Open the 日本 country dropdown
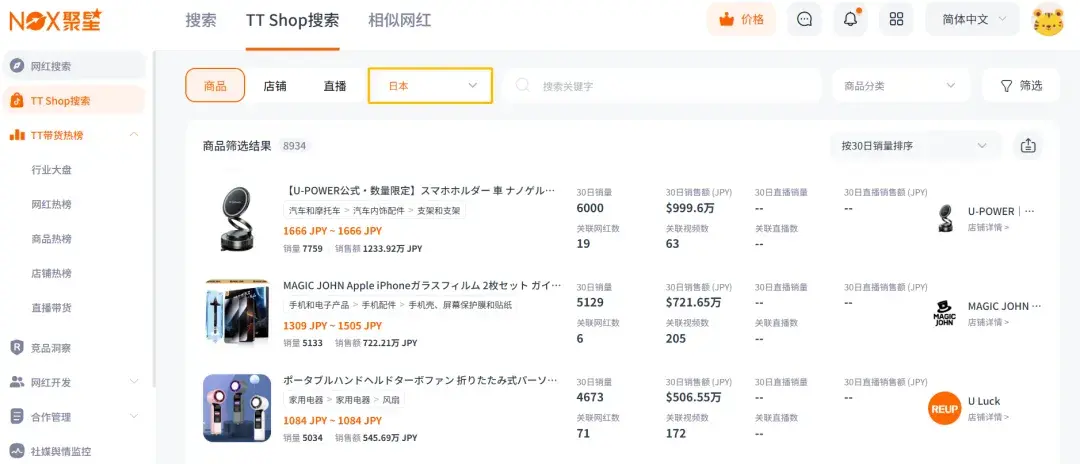 tap(430, 85)
